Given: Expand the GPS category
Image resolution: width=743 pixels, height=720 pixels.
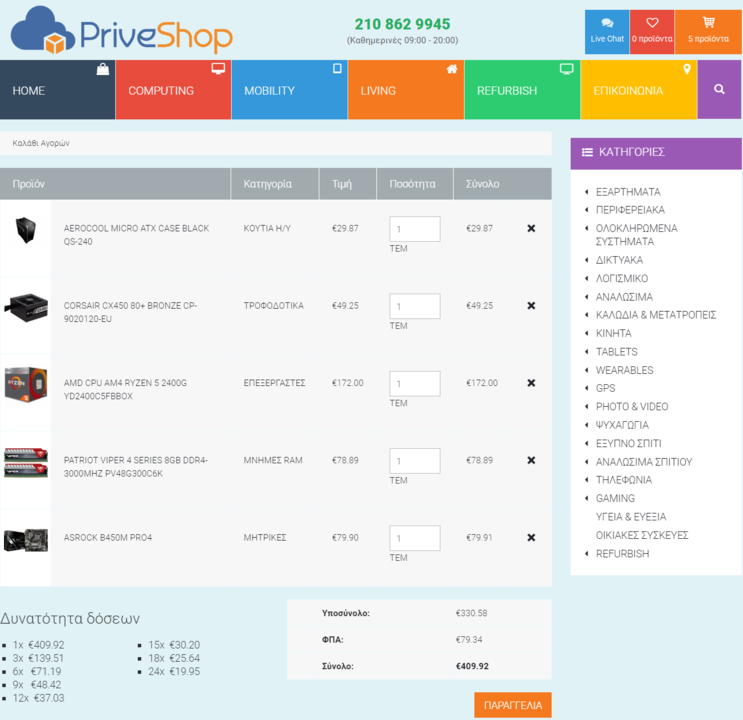Looking at the screenshot, I should (605, 389).
